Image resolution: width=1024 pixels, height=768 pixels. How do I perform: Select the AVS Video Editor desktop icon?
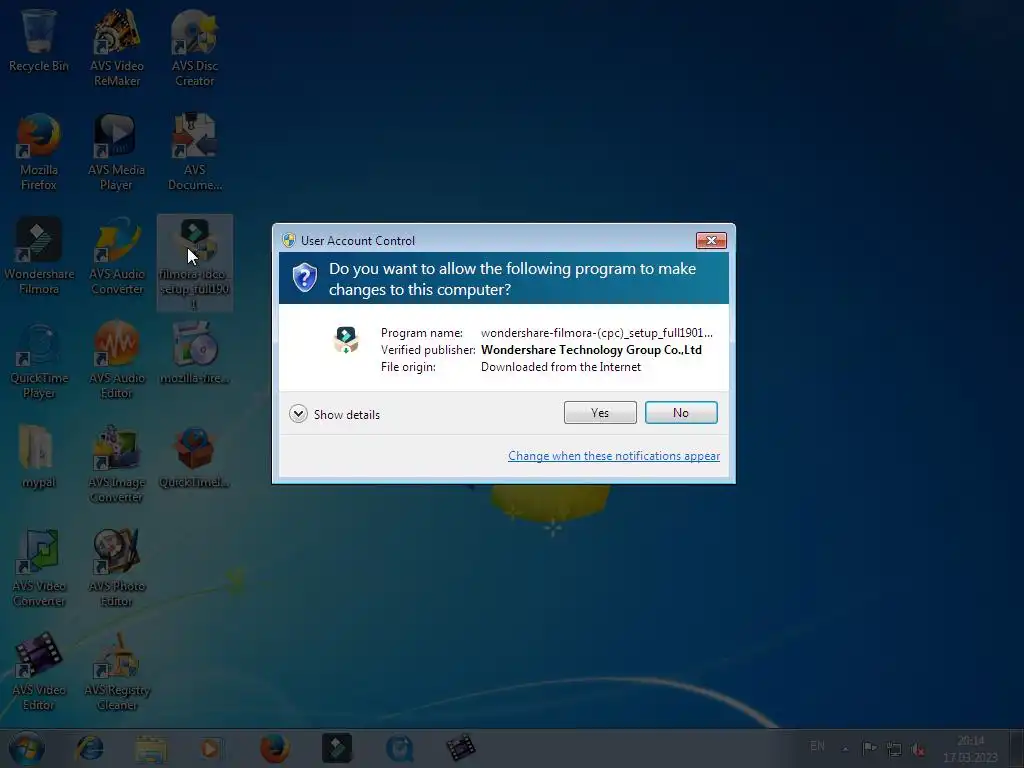pyautogui.click(x=39, y=672)
